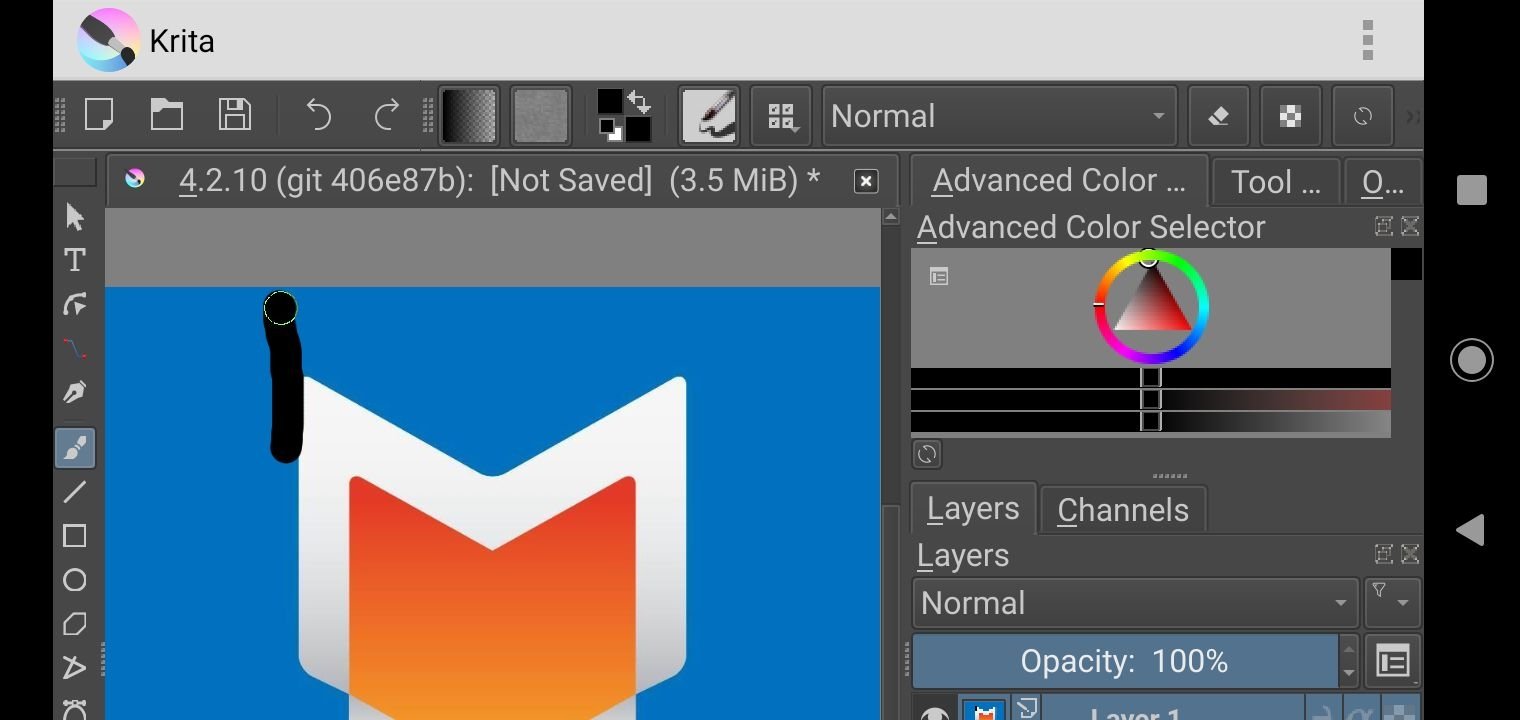The image size is (1520, 720).
Task: Float the Layers docker
Action: tap(1384, 554)
